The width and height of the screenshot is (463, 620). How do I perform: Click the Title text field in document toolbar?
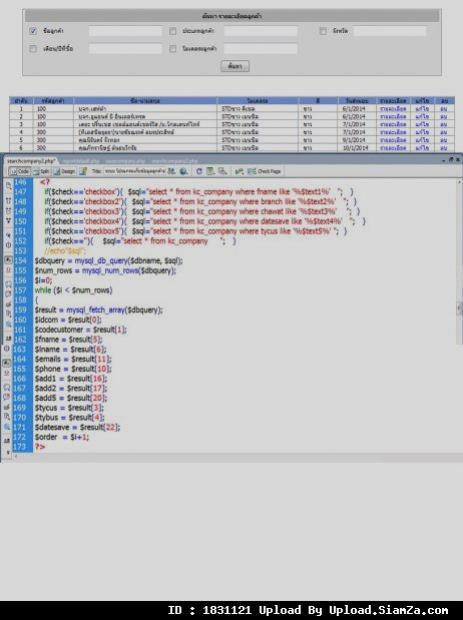(134, 171)
